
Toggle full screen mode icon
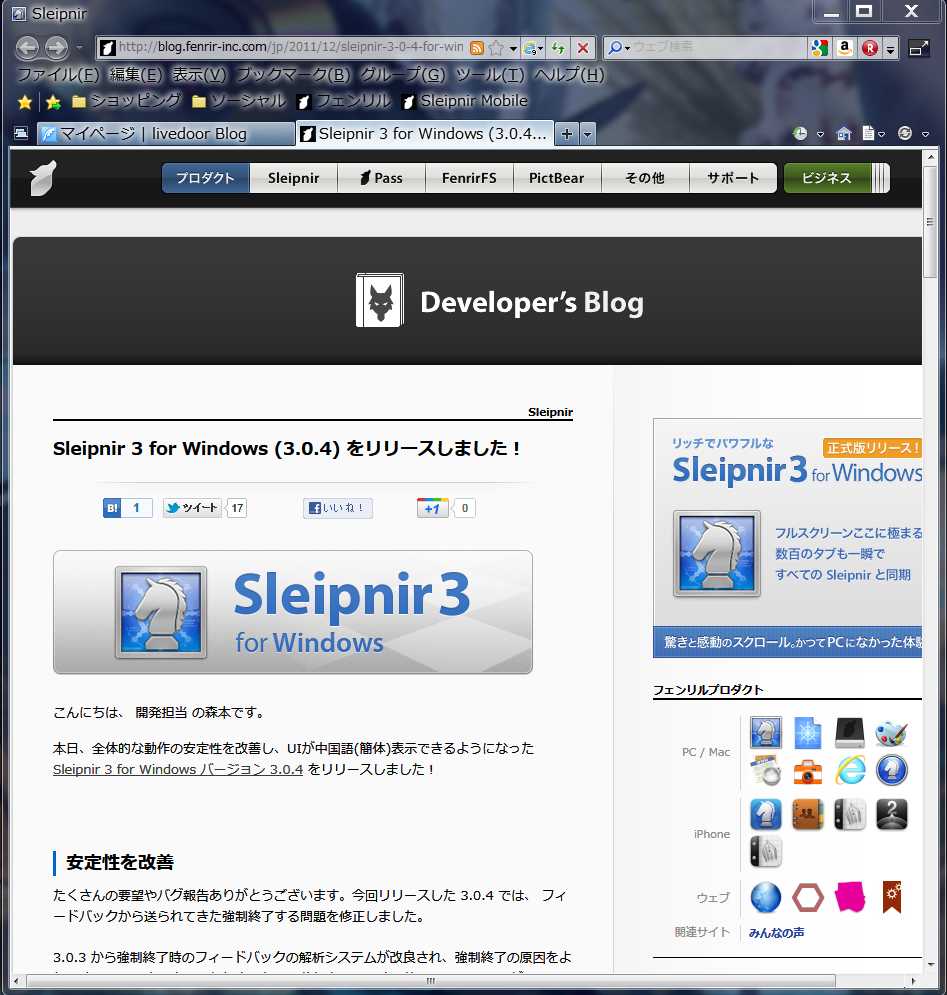918,48
